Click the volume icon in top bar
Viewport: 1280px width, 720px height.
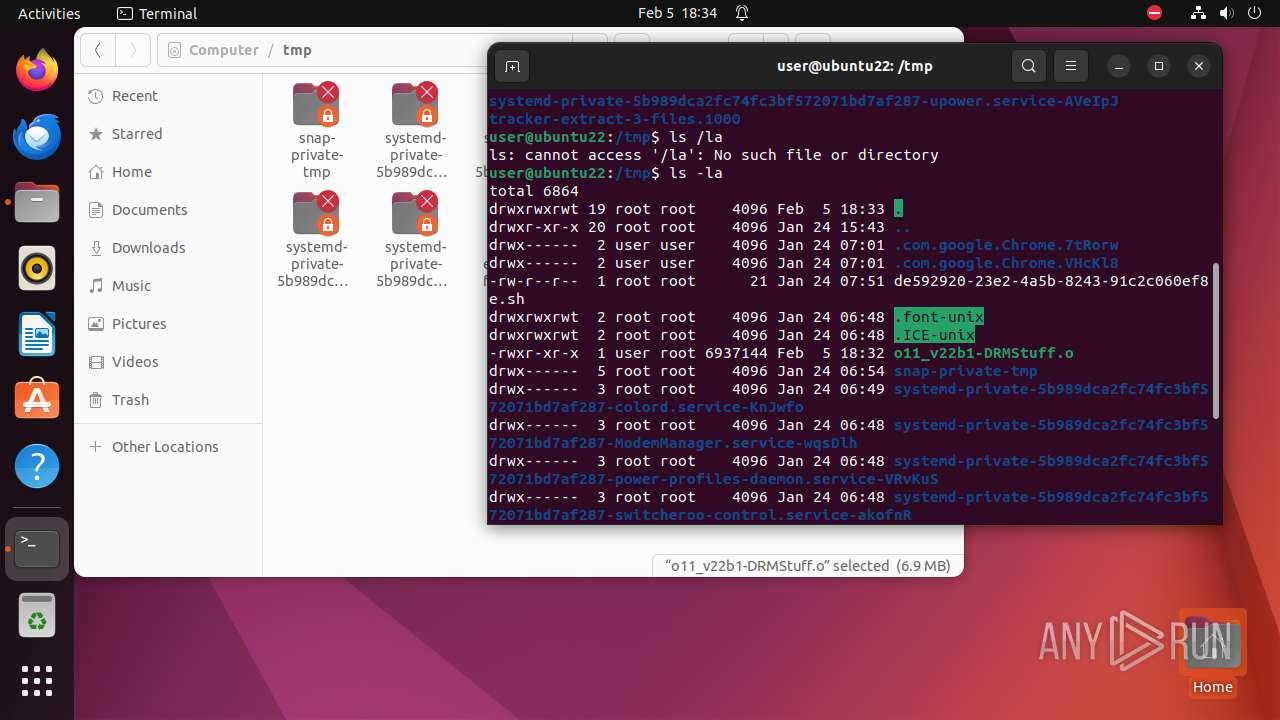point(1226,13)
